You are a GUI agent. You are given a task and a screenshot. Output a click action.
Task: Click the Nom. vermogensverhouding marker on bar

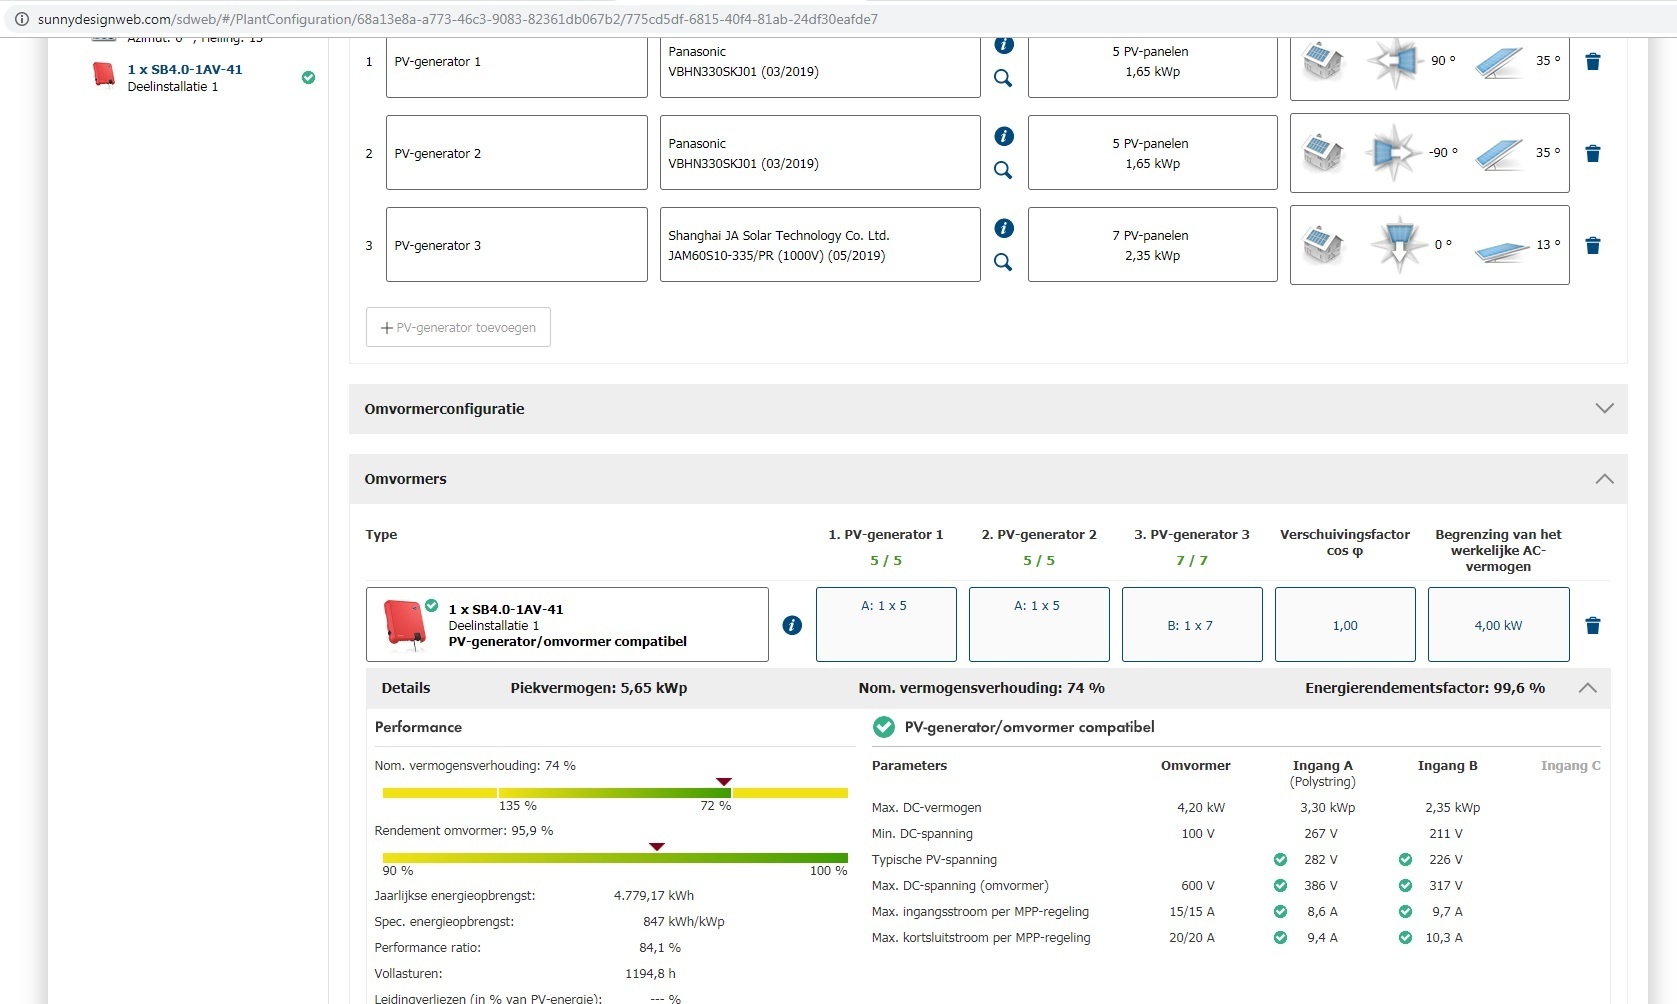724,782
